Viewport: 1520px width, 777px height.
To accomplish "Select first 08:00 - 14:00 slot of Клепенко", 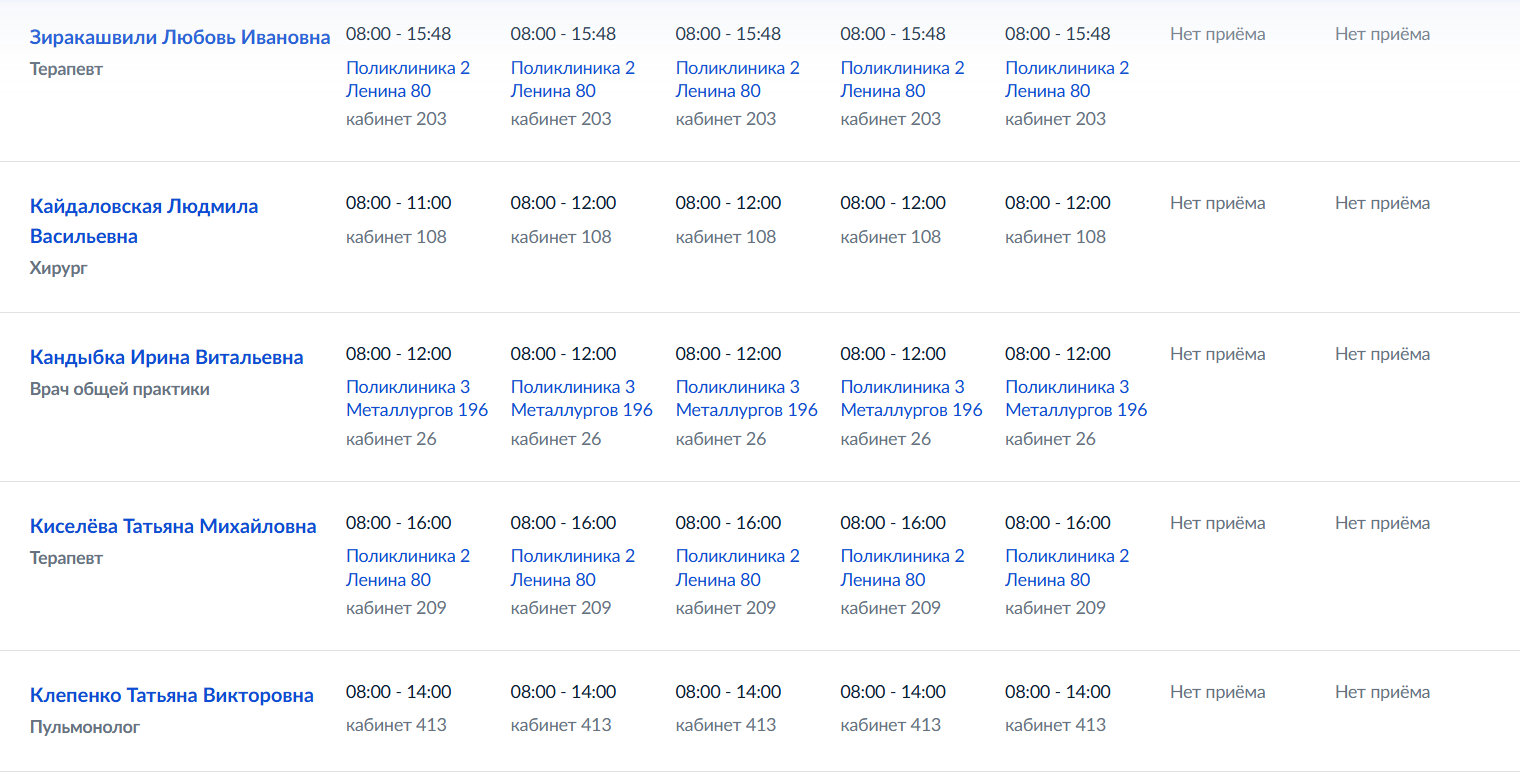I will [x=399, y=692].
